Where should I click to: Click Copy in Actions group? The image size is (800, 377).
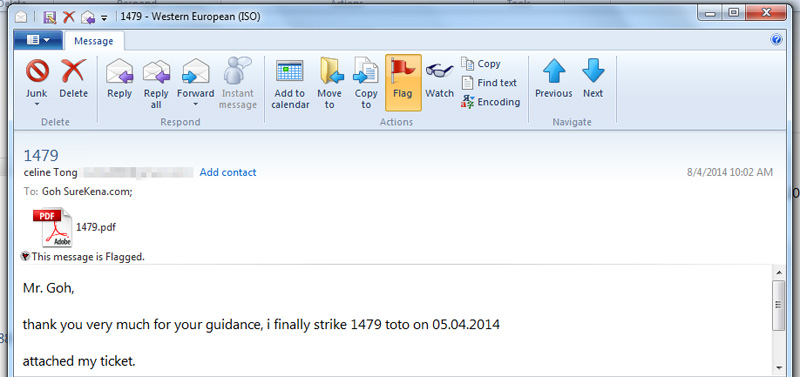[481, 64]
